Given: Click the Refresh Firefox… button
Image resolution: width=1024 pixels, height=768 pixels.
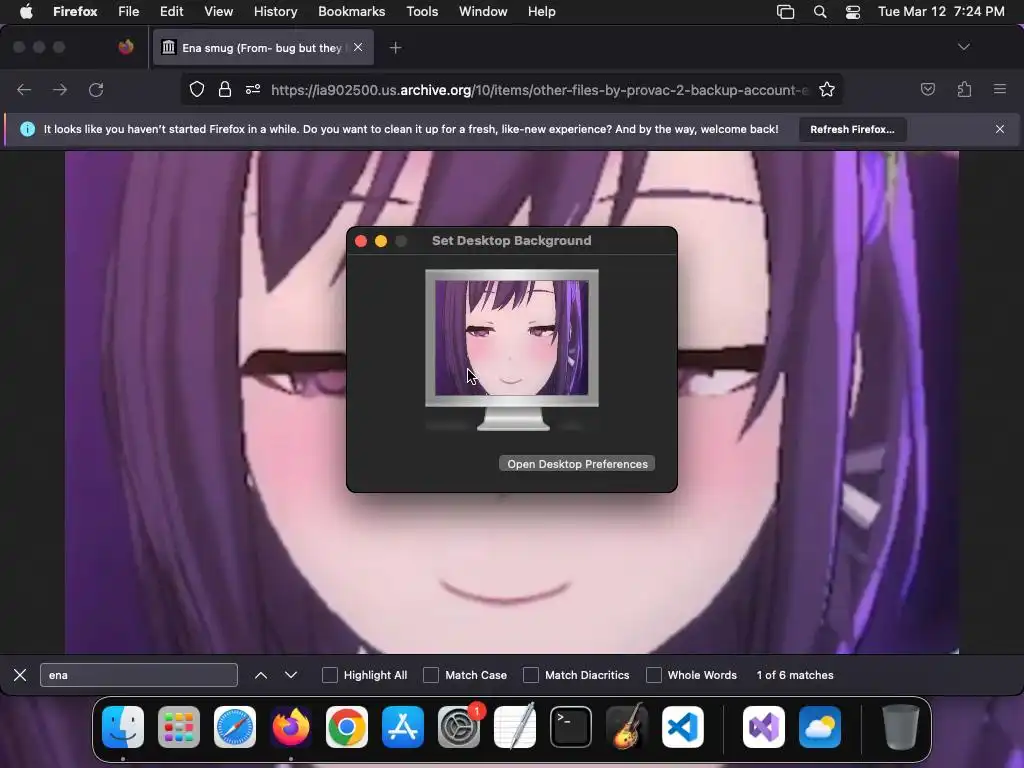Looking at the screenshot, I should [x=852, y=129].
